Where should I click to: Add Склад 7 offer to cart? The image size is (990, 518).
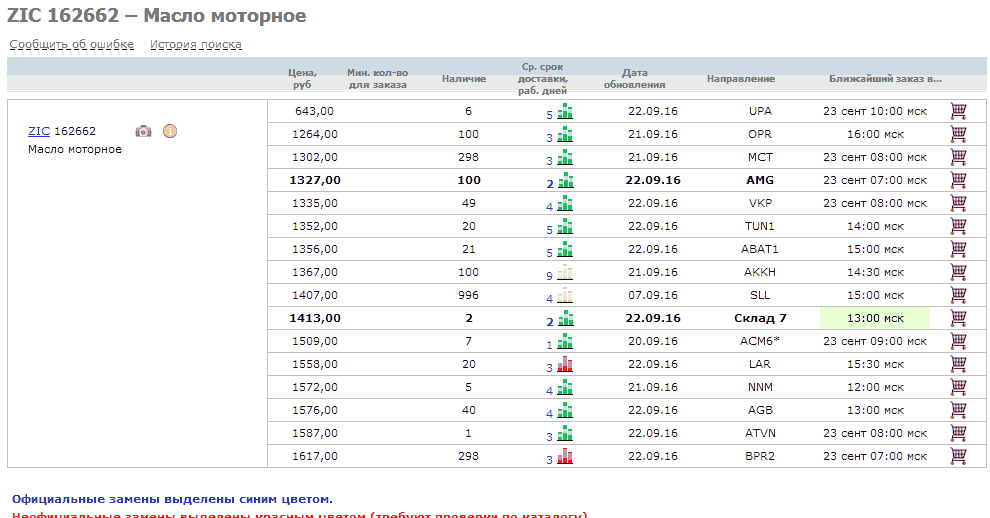point(958,318)
